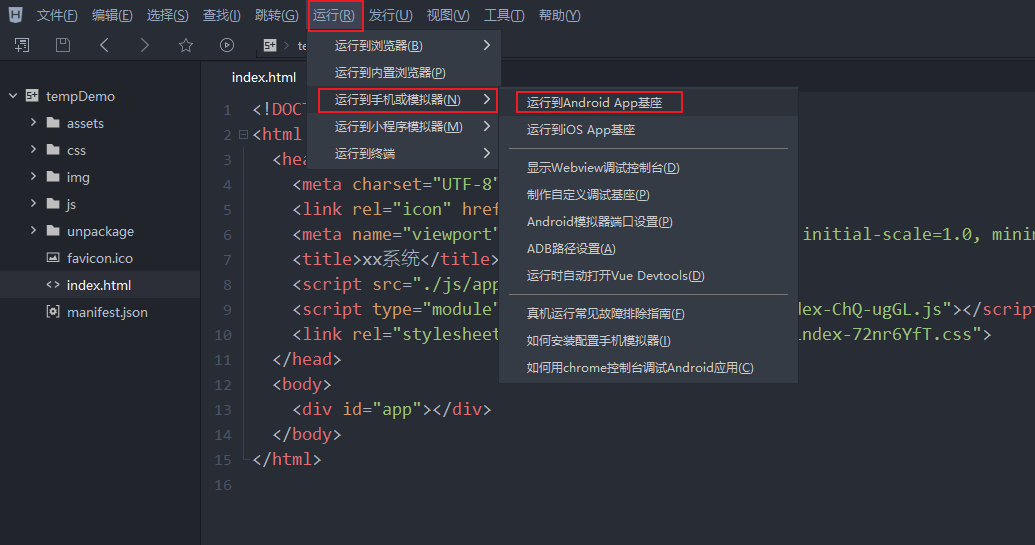Click the run play toolbar icon
The image size is (1035, 545).
pos(227,45)
